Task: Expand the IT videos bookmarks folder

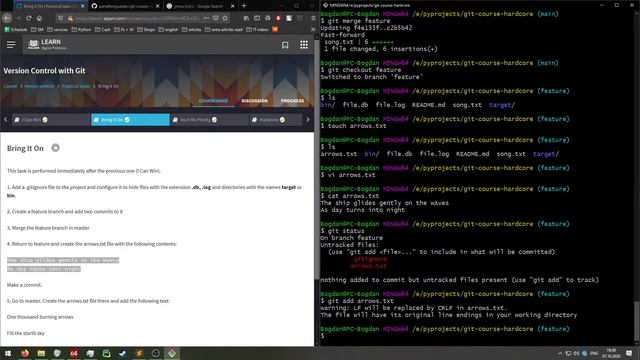Action: pos(258,29)
